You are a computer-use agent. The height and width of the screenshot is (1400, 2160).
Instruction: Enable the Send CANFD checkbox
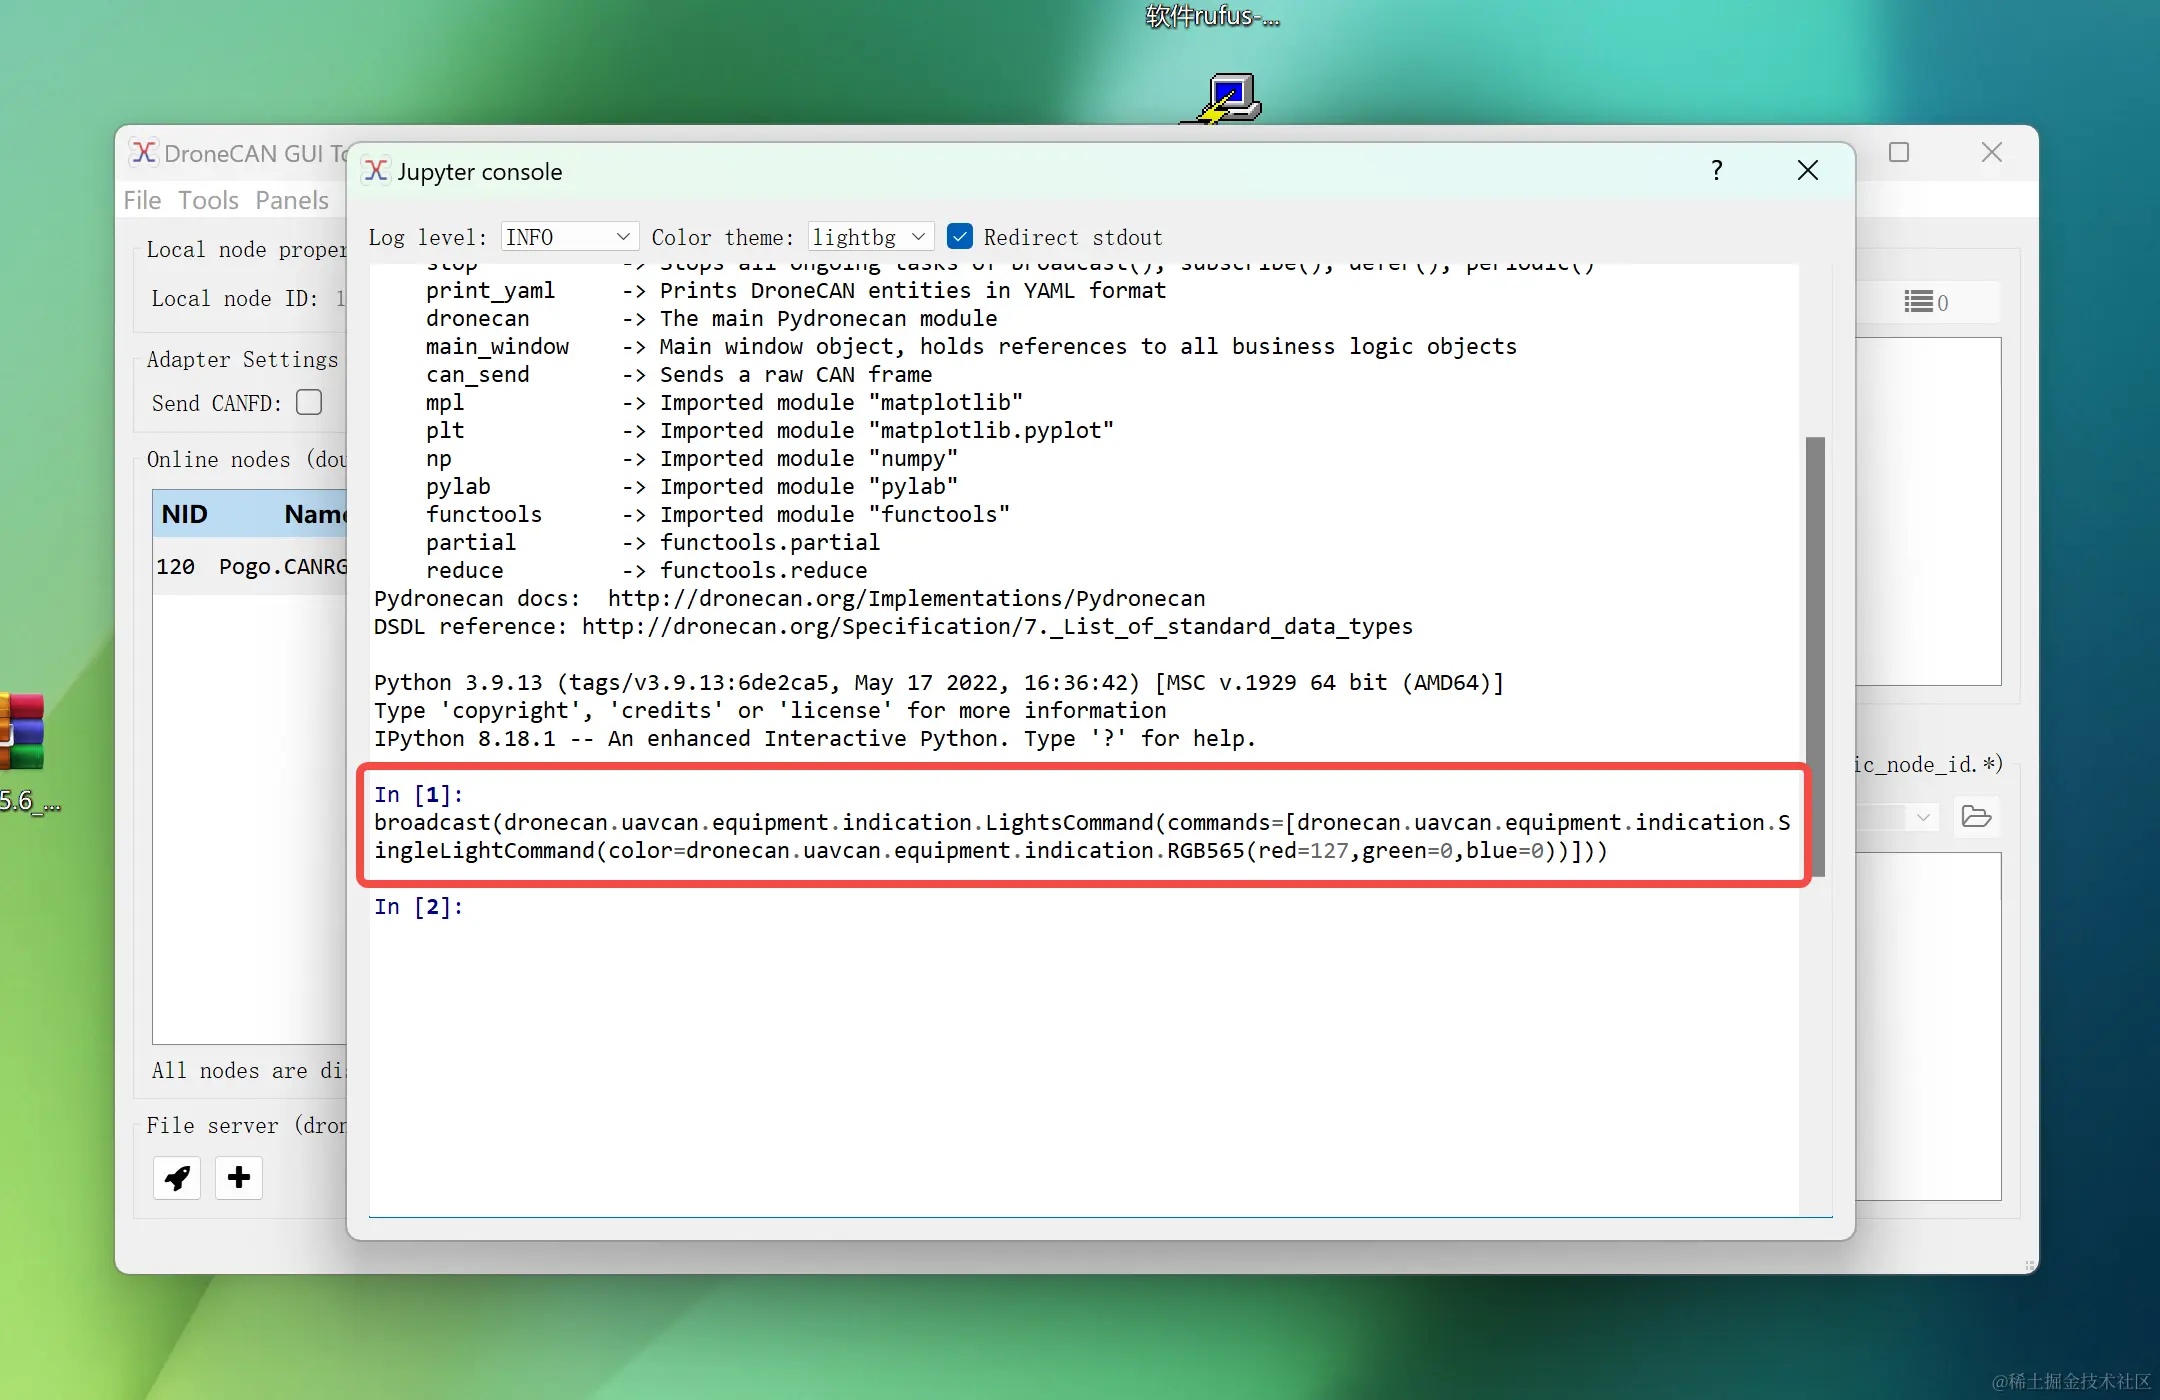point(309,402)
